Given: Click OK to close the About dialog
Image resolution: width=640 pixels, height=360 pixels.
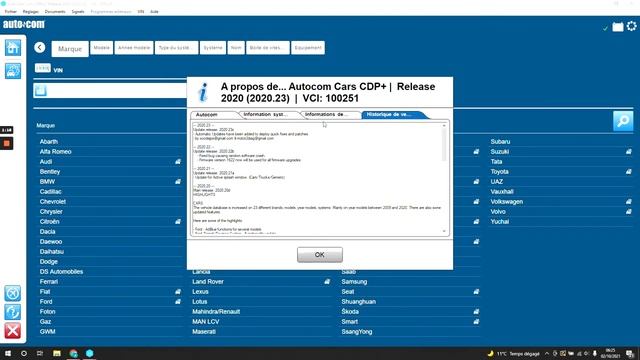Looking at the screenshot, I should (320, 255).
